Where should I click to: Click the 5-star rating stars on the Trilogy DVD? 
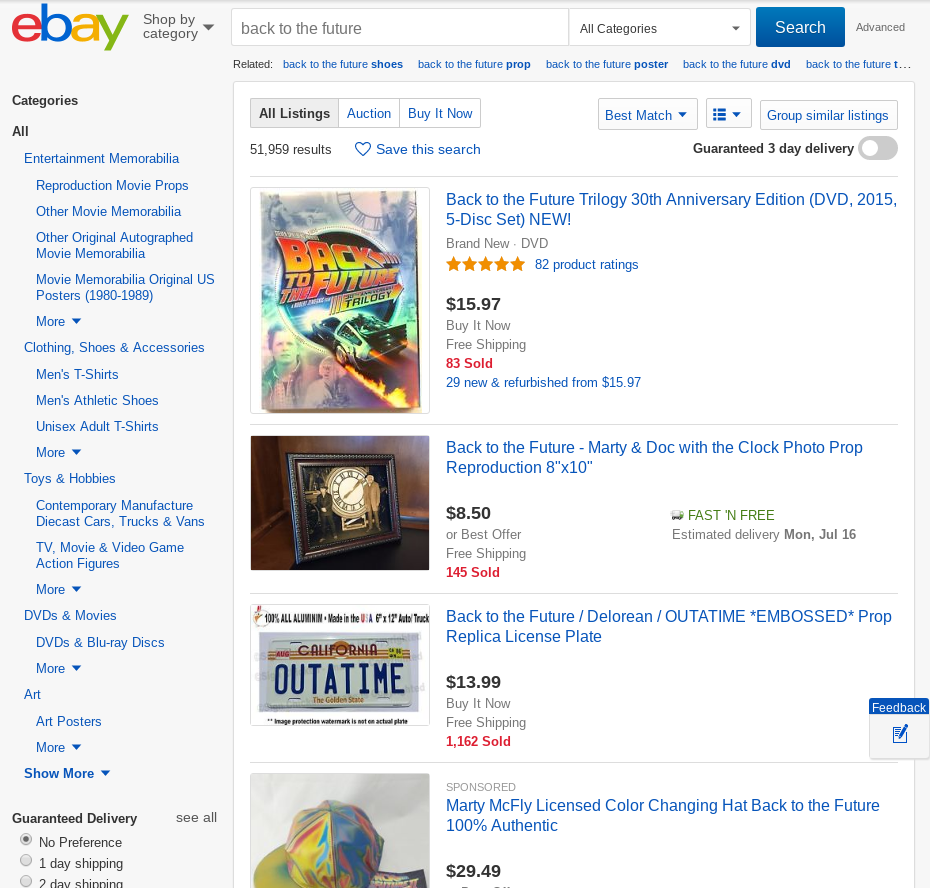coord(485,264)
